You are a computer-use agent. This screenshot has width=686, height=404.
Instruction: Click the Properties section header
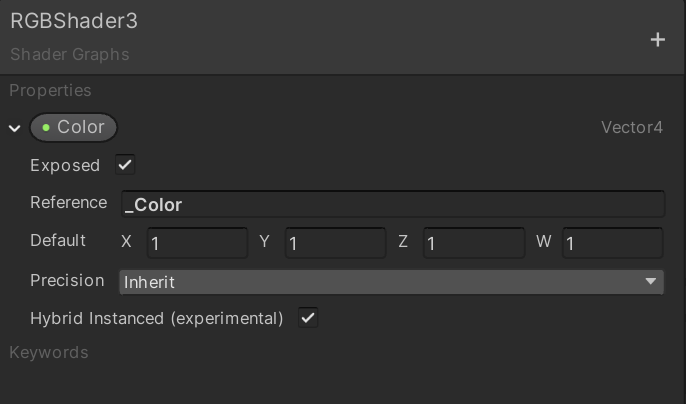(50, 90)
